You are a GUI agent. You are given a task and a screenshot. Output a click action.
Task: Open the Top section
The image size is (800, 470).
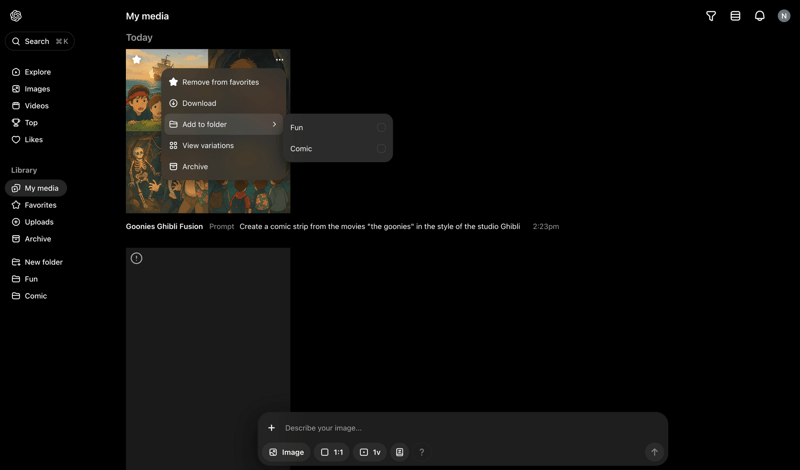pyautogui.click(x=24, y=122)
